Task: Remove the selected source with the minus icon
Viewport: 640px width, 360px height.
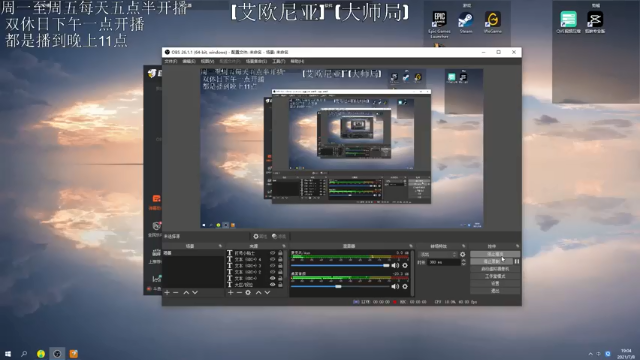Action: (x=239, y=293)
